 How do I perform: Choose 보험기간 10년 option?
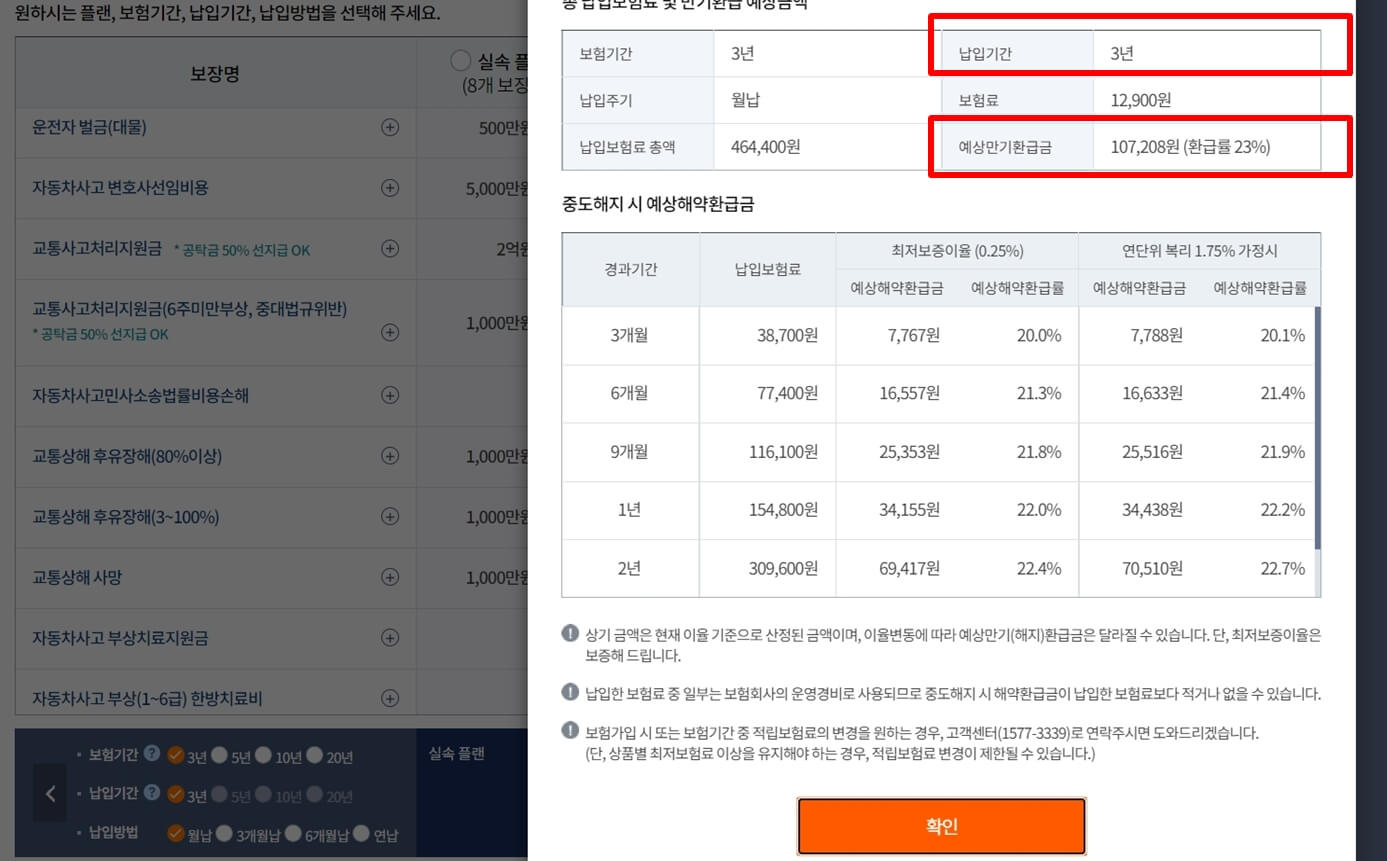[x=263, y=755]
